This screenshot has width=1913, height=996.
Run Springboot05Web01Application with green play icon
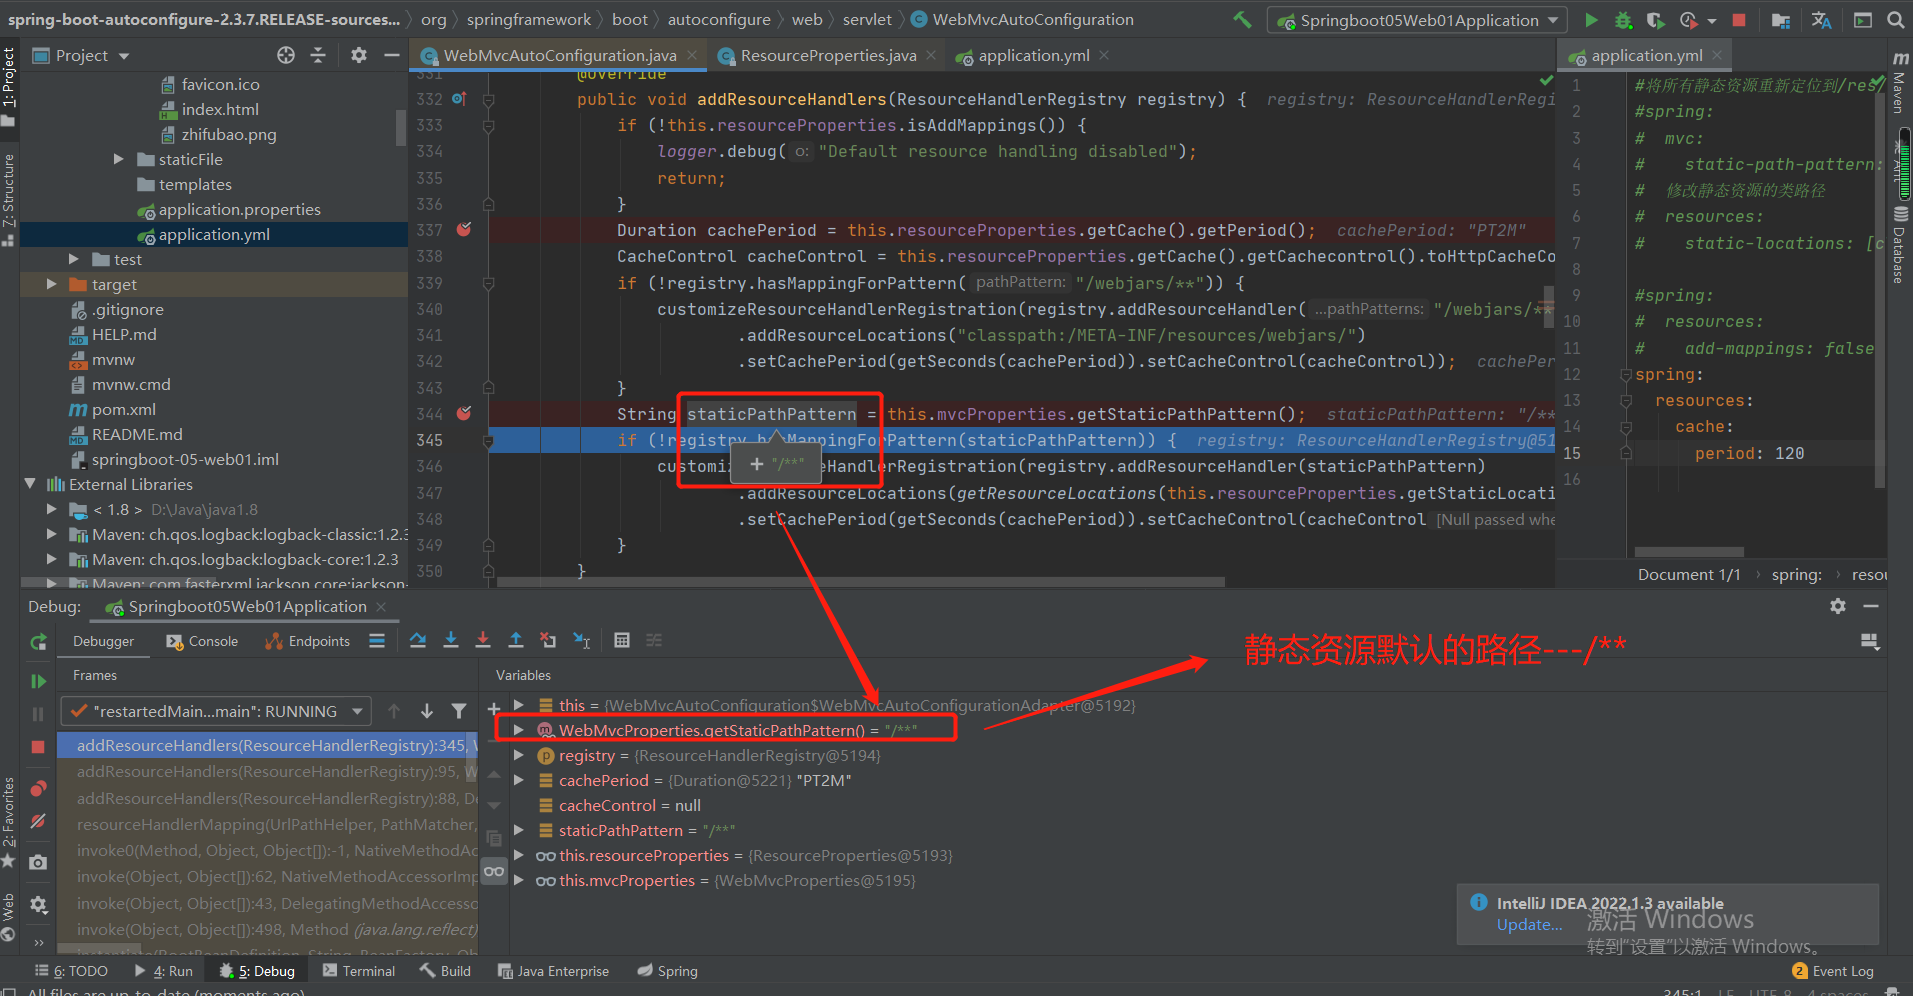tap(1591, 20)
